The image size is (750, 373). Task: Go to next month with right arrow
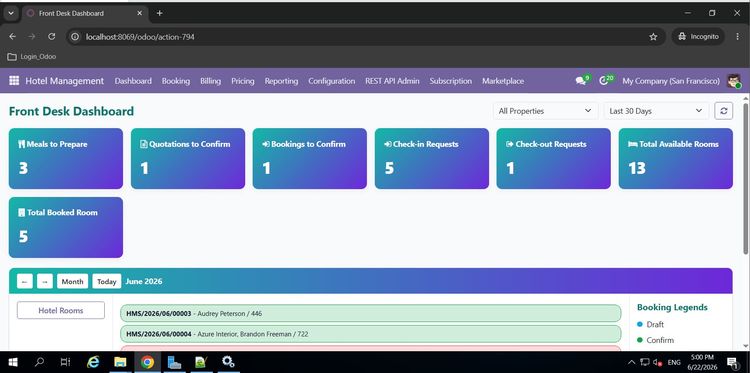tap(45, 281)
